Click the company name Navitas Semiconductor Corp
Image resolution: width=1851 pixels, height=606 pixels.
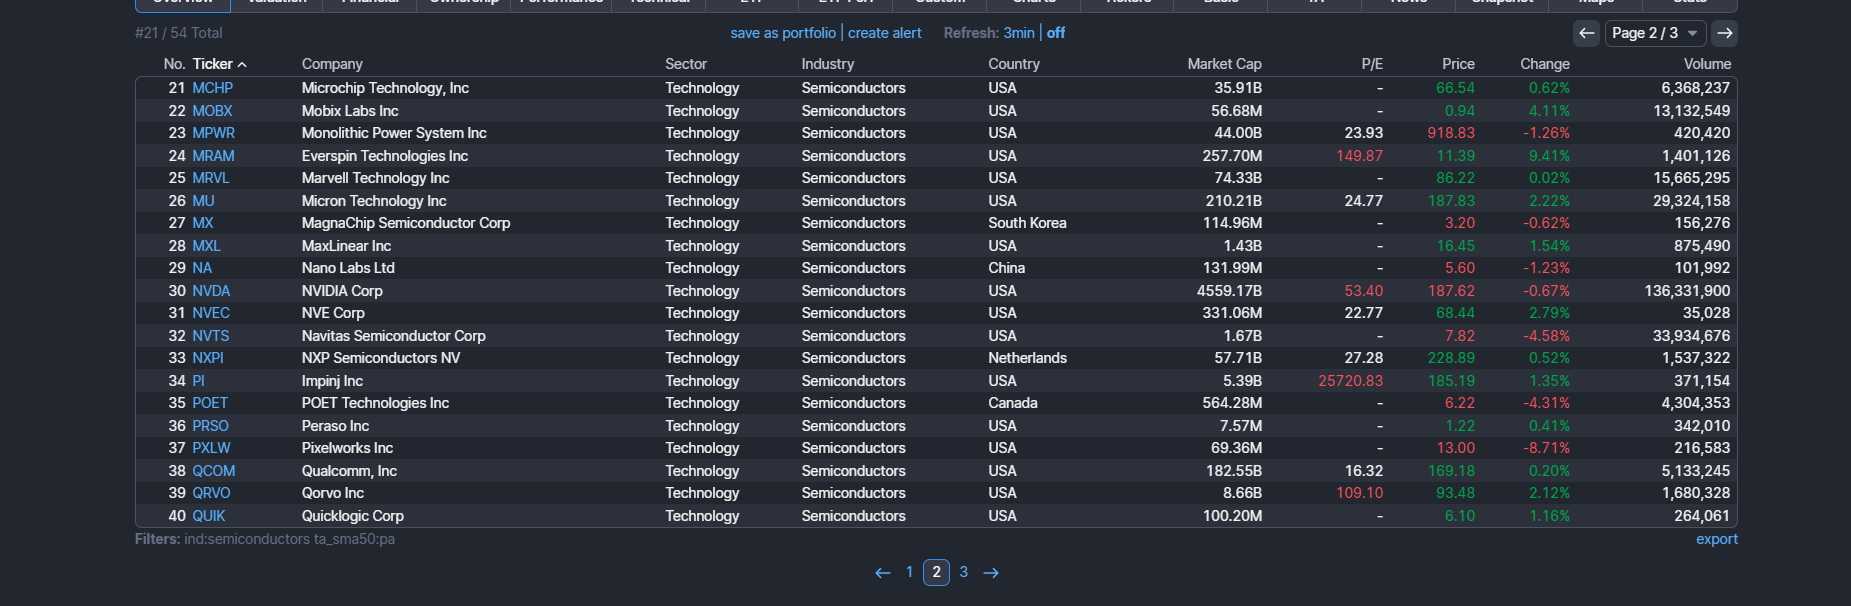[x=394, y=336]
